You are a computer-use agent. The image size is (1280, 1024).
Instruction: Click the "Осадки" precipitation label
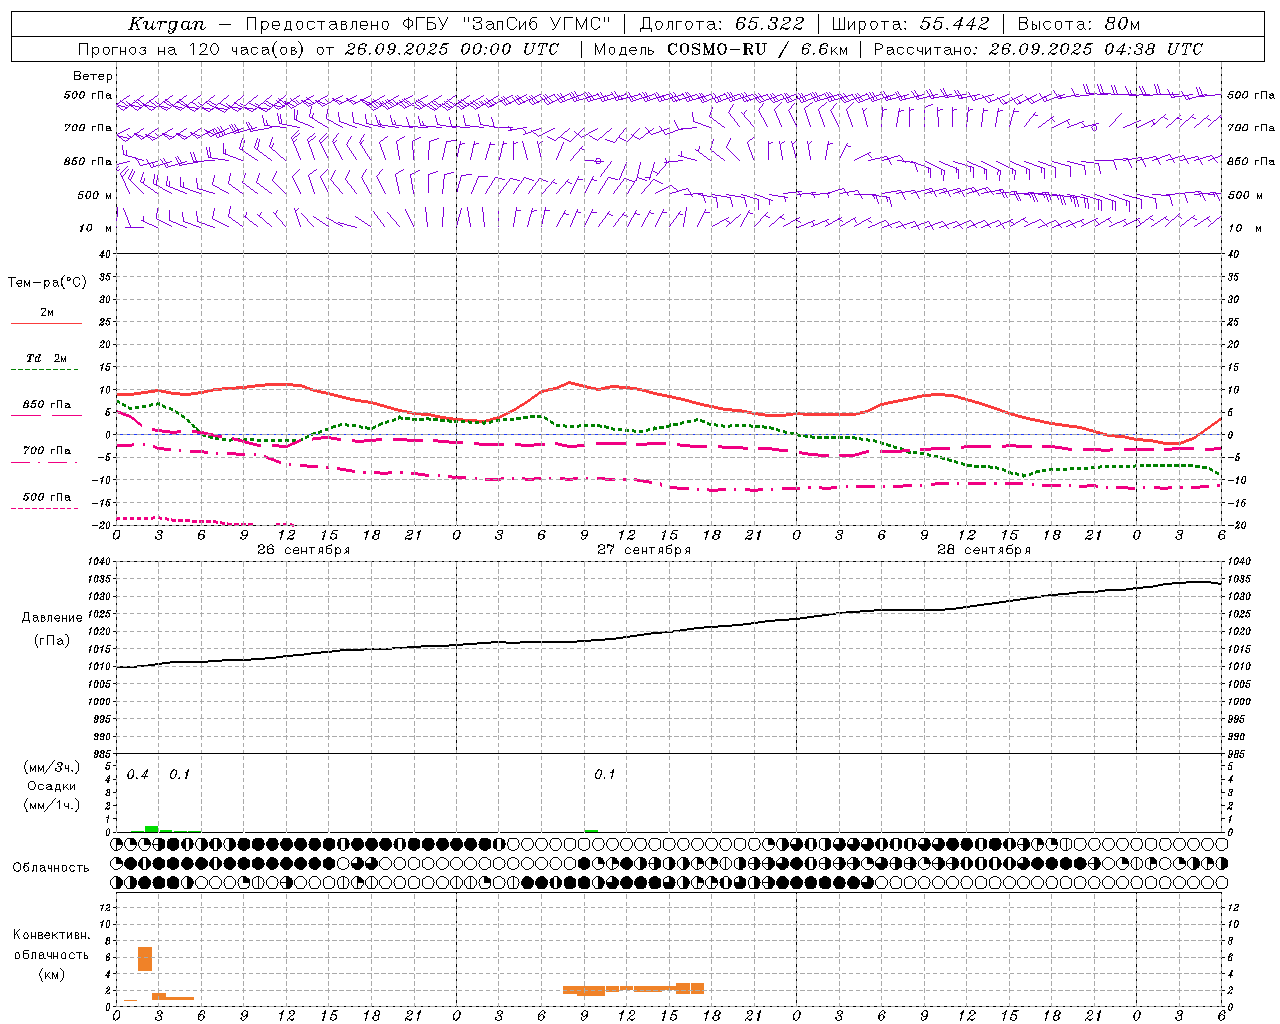(52, 786)
